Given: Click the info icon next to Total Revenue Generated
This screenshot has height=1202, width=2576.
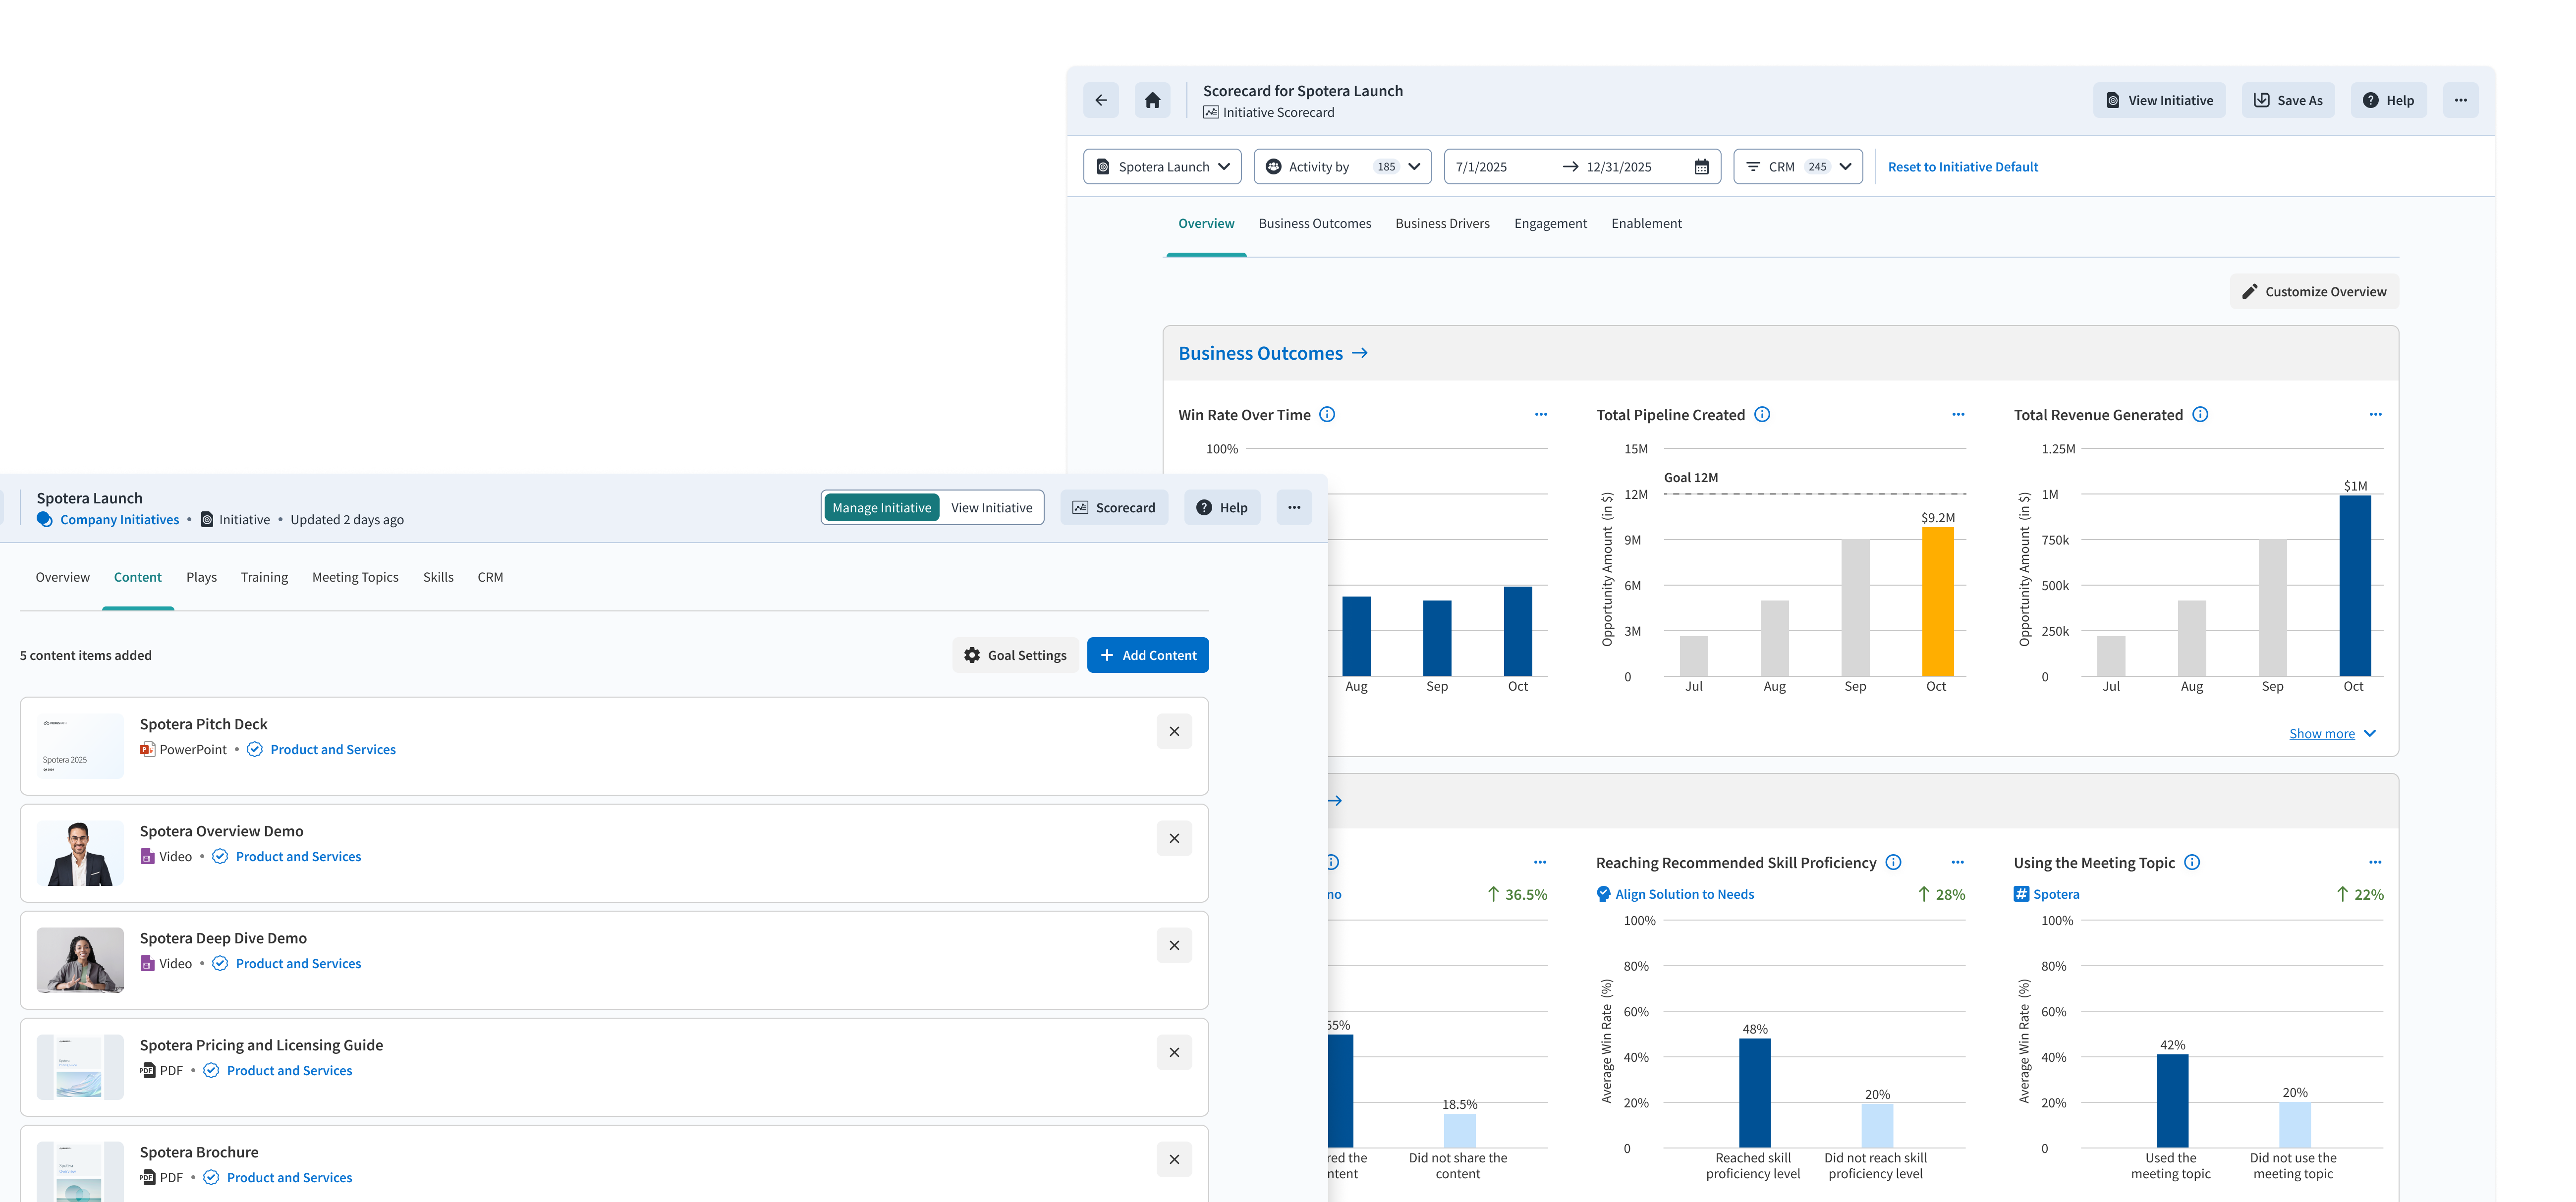Looking at the screenshot, I should pyautogui.click(x=2200, y=414).
